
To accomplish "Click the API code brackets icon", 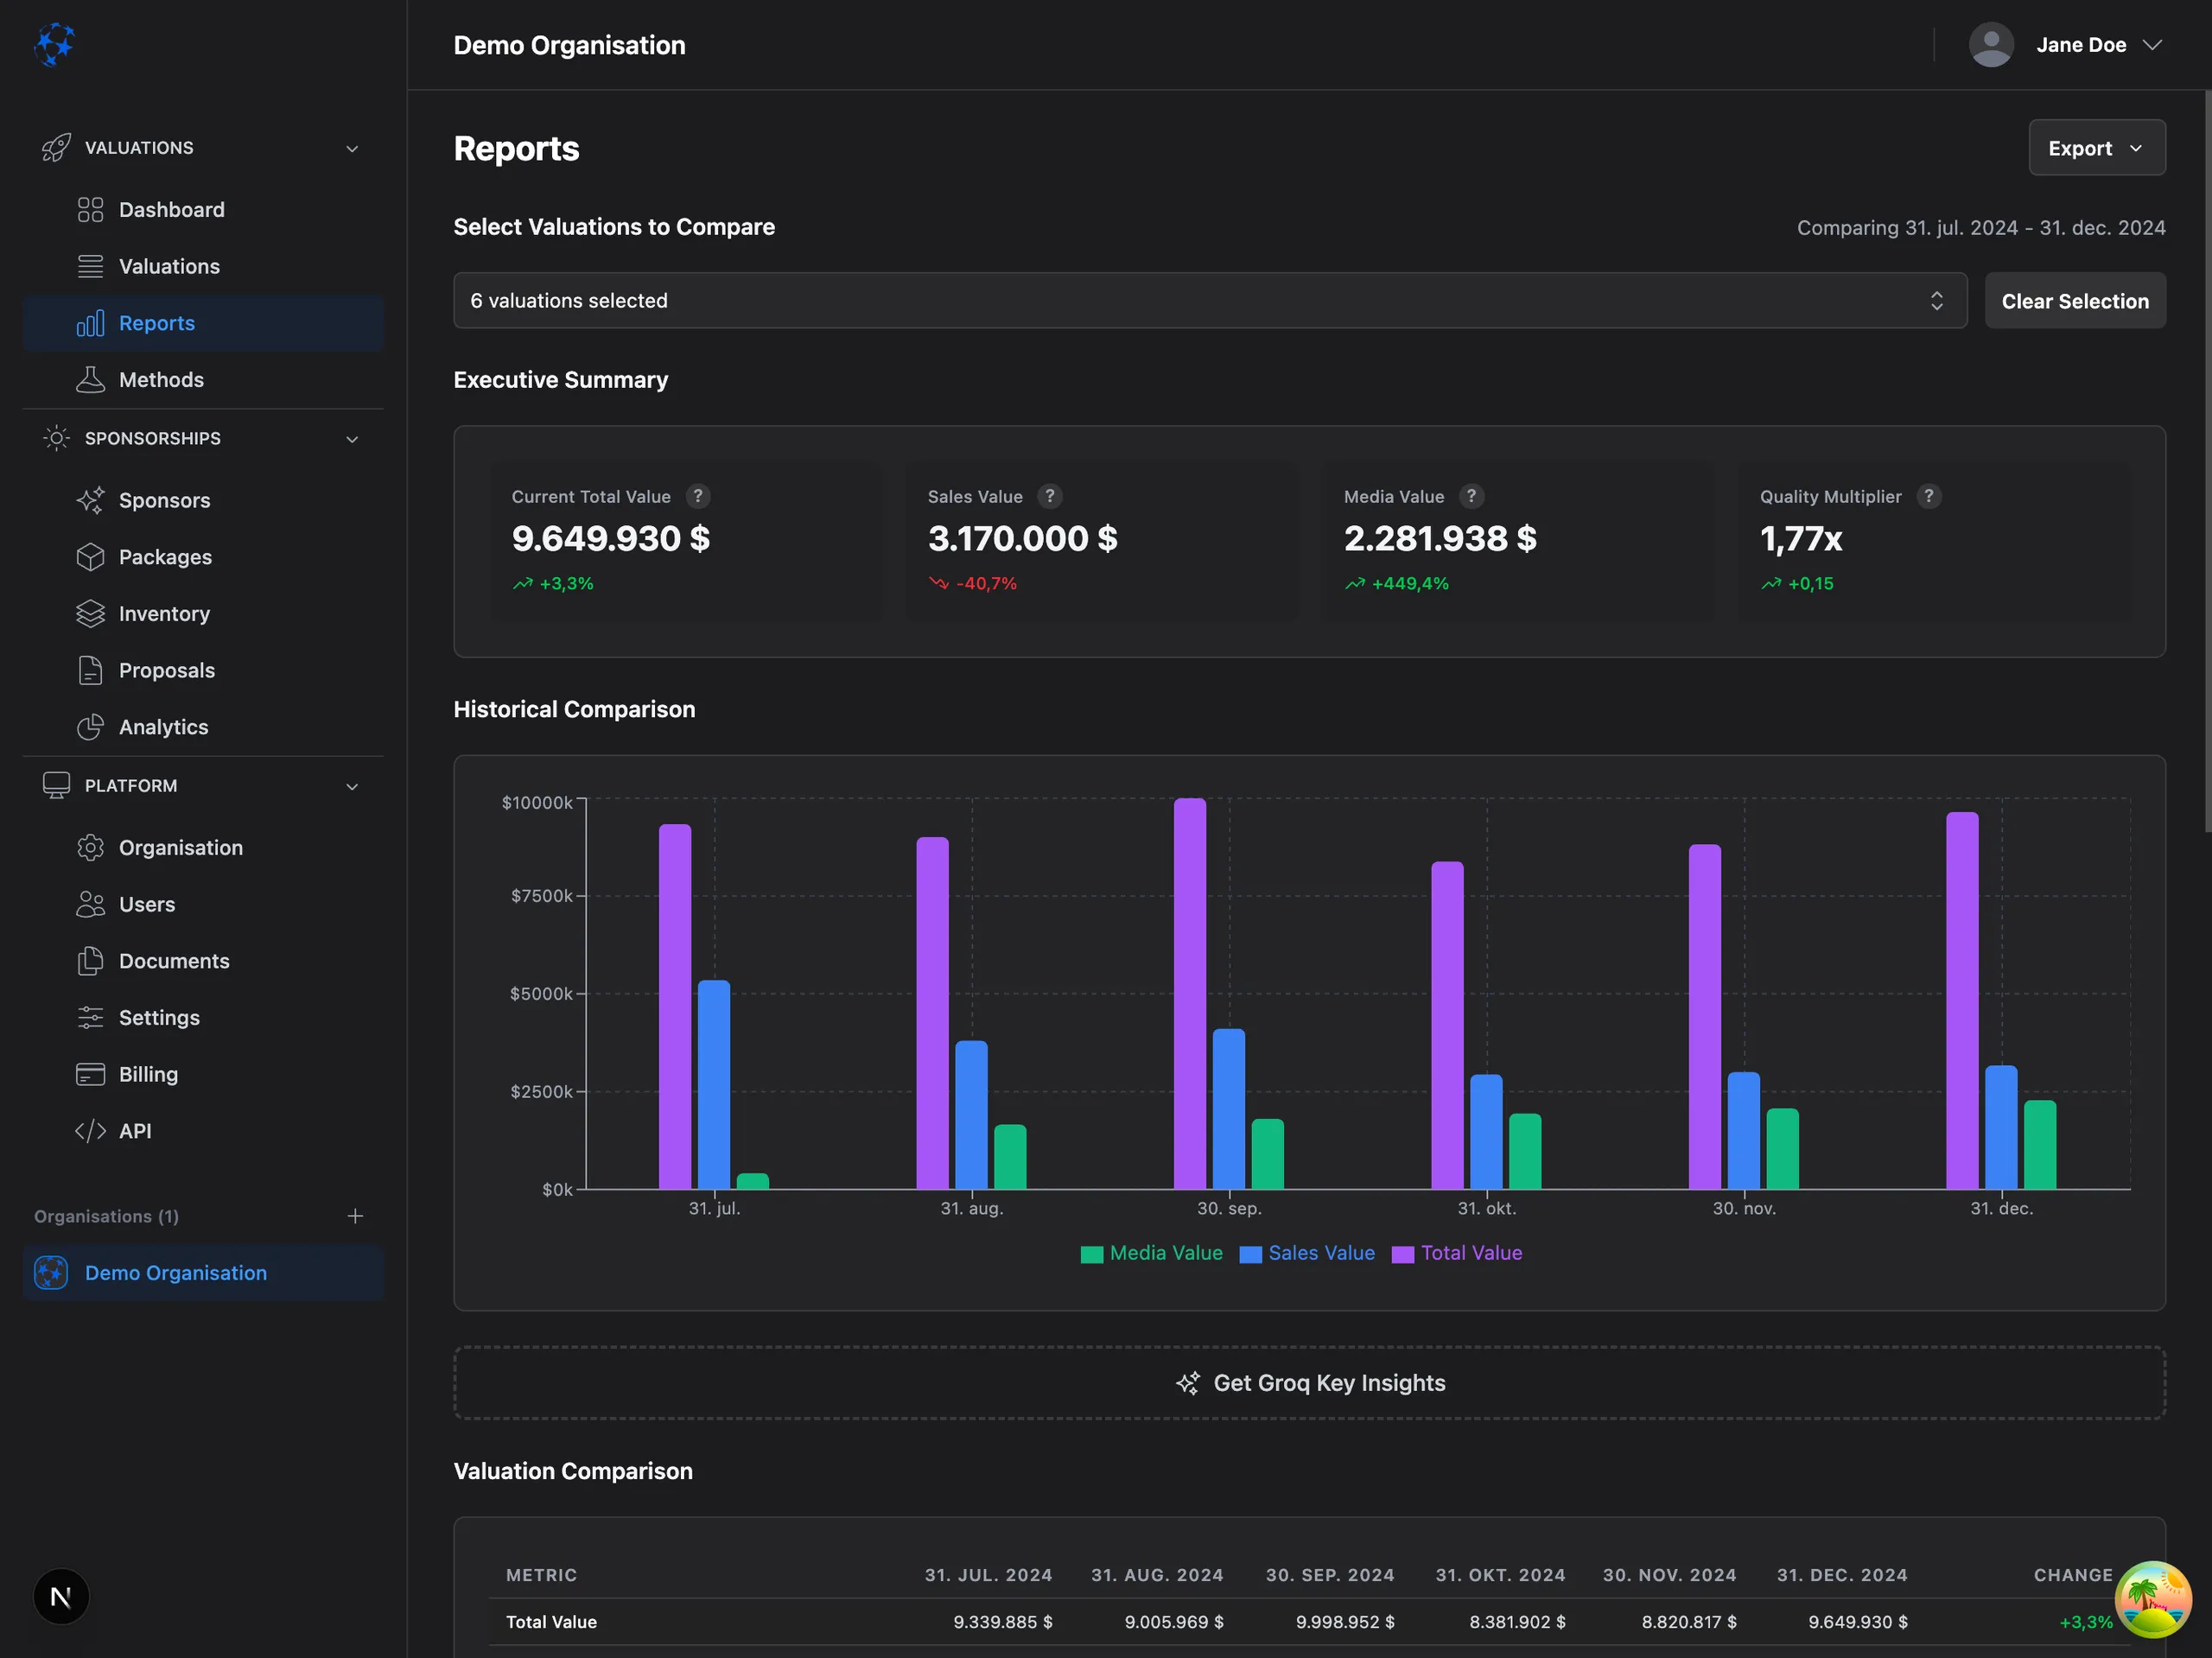I will (x=90, y=1131).
